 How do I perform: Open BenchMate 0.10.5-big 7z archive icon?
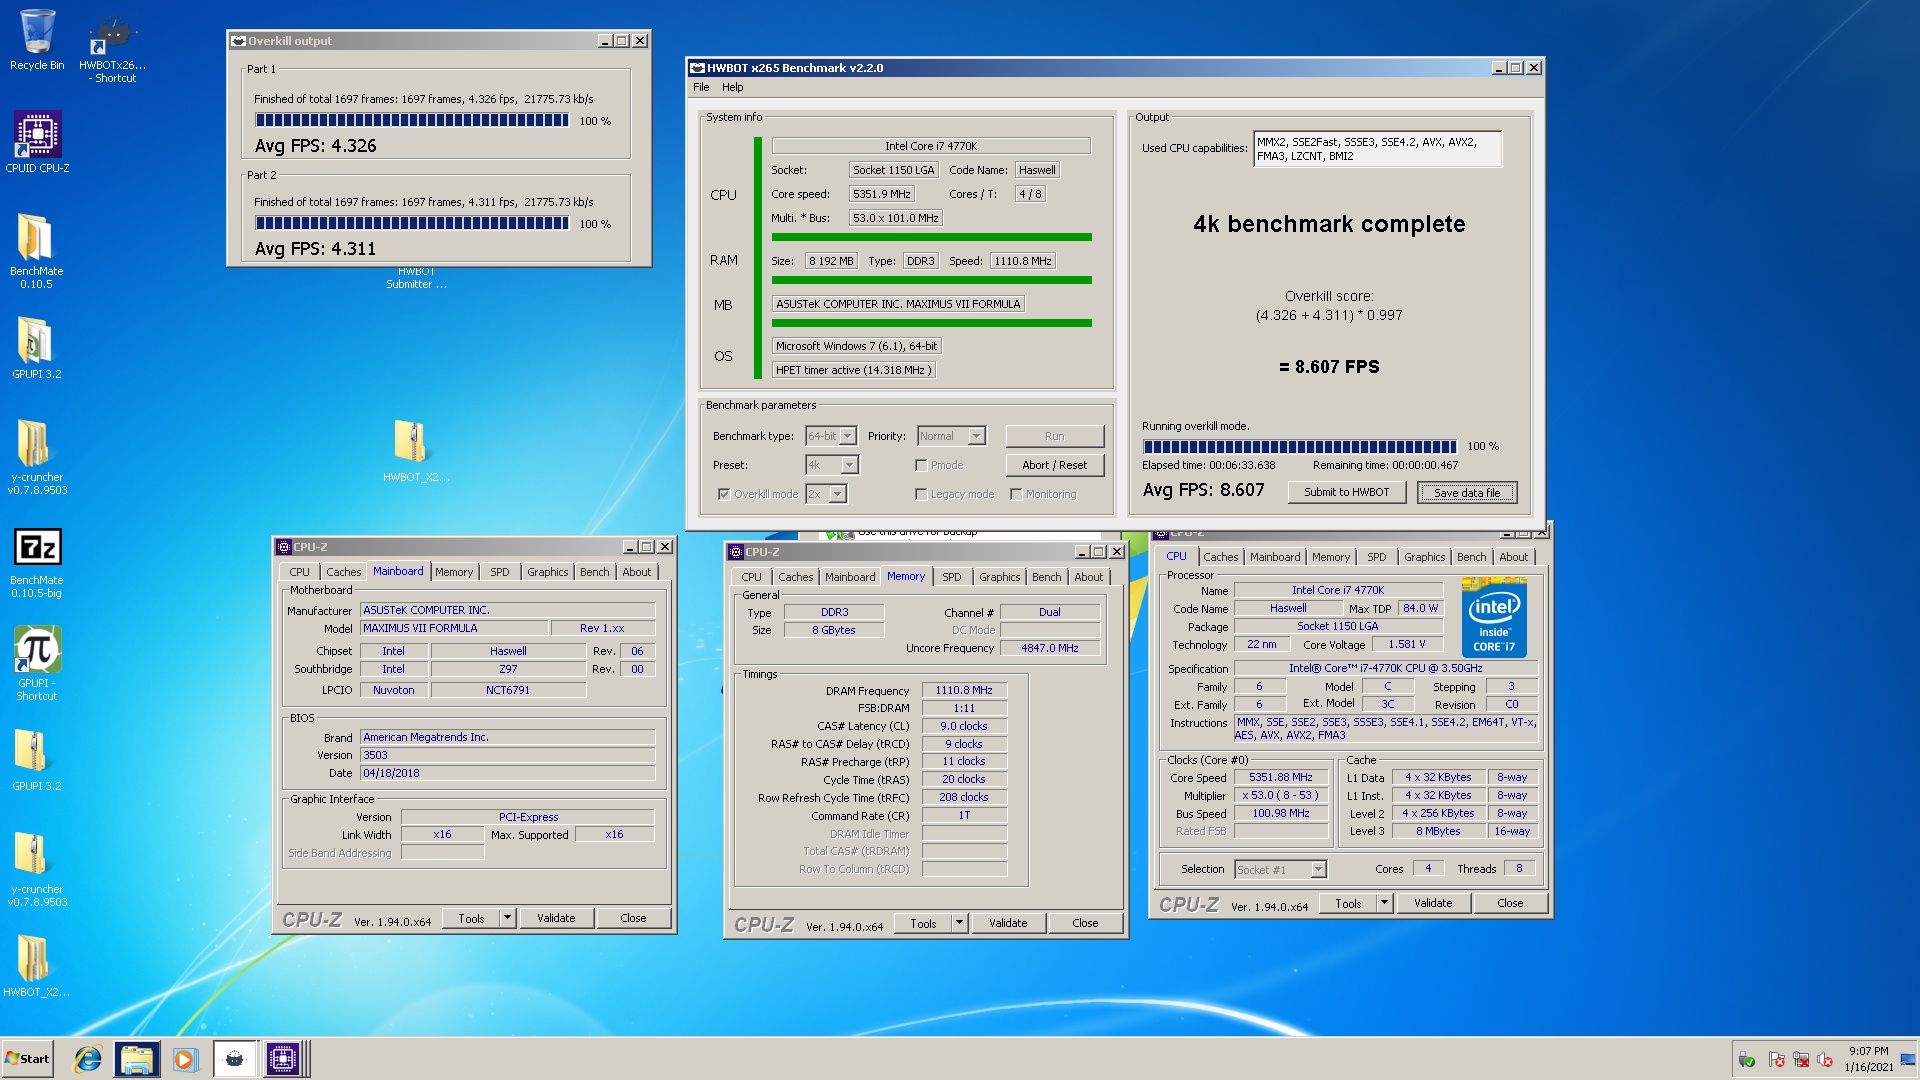click(37, 563)
